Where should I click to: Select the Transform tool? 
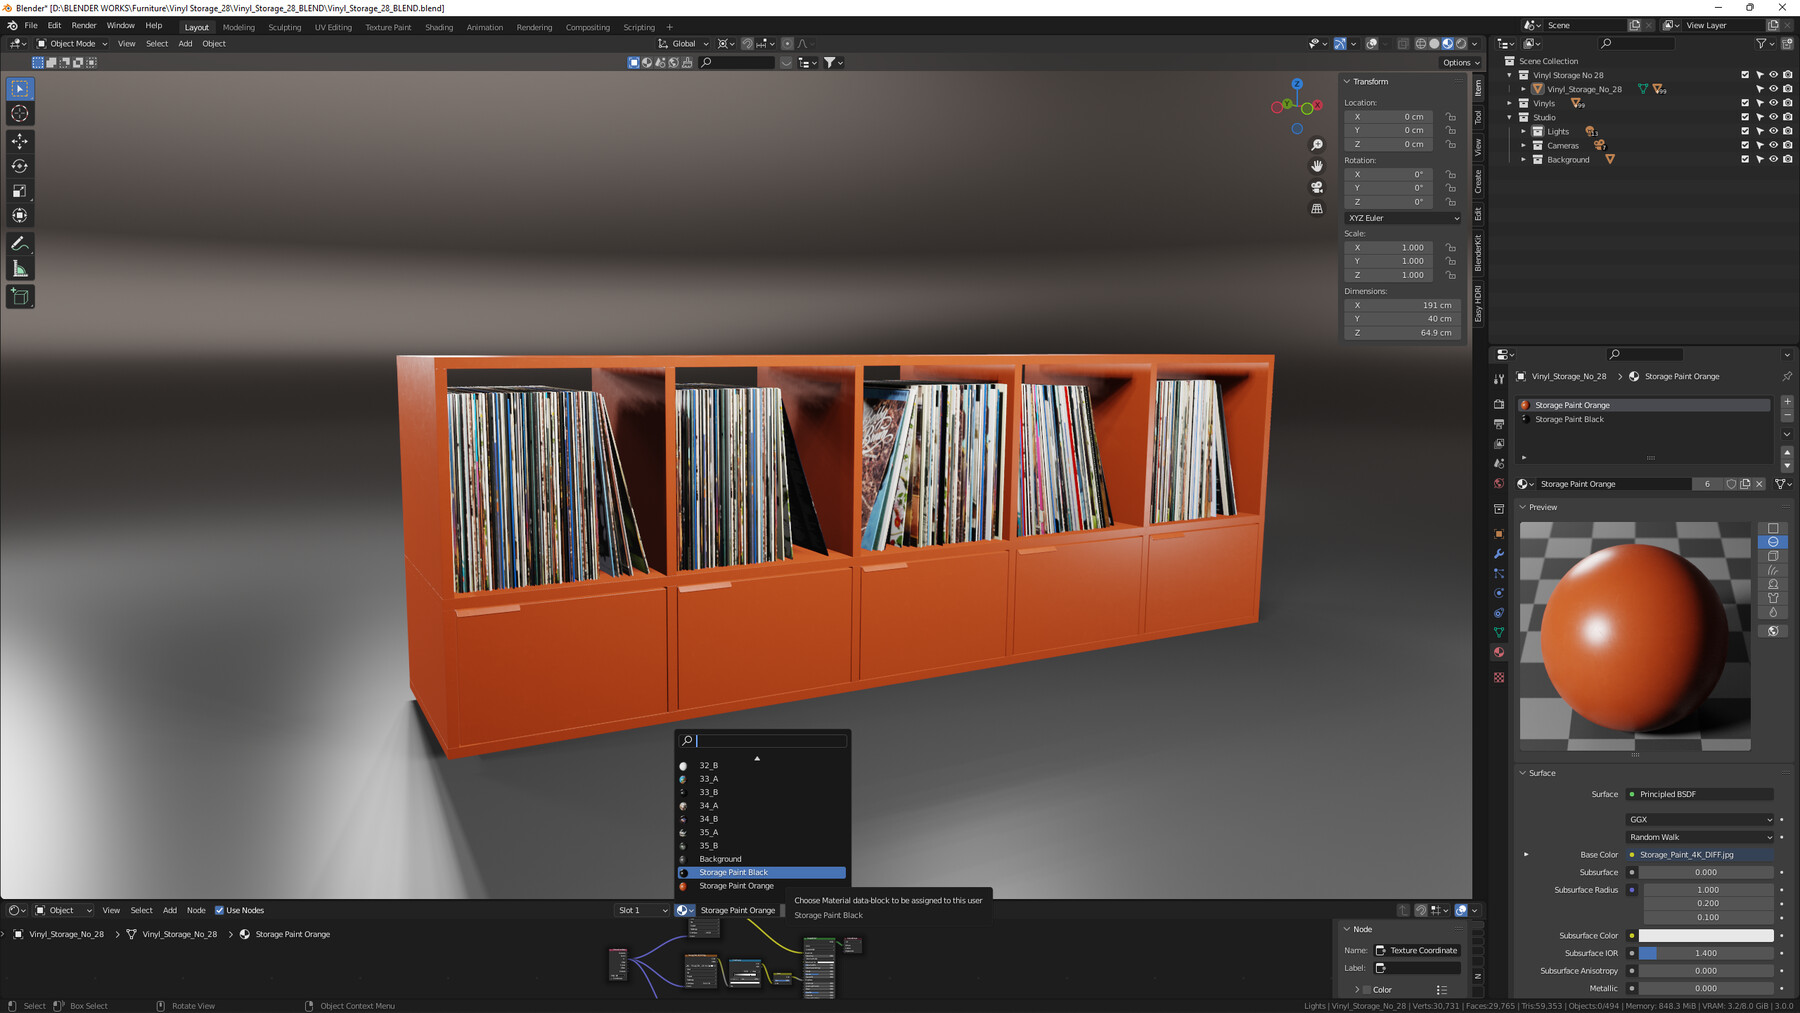19,216
